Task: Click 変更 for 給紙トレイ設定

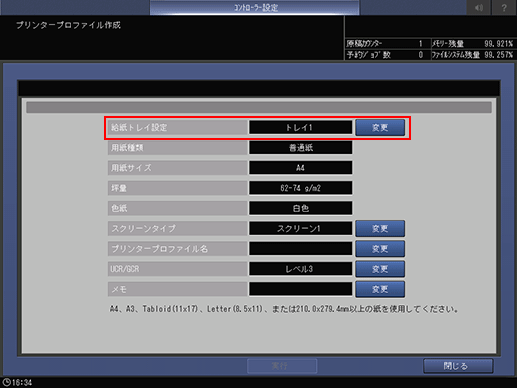Action: [380, 128]
